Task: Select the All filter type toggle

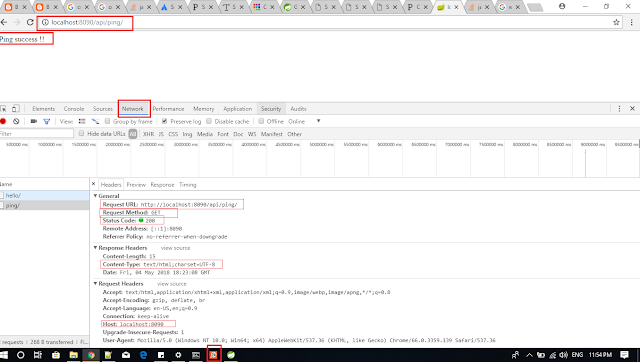Action: pos(133,134)
